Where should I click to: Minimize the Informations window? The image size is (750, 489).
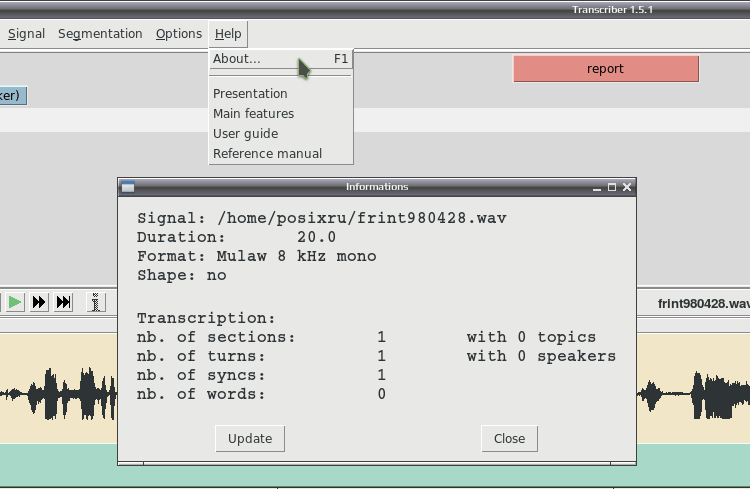(596, 187)
